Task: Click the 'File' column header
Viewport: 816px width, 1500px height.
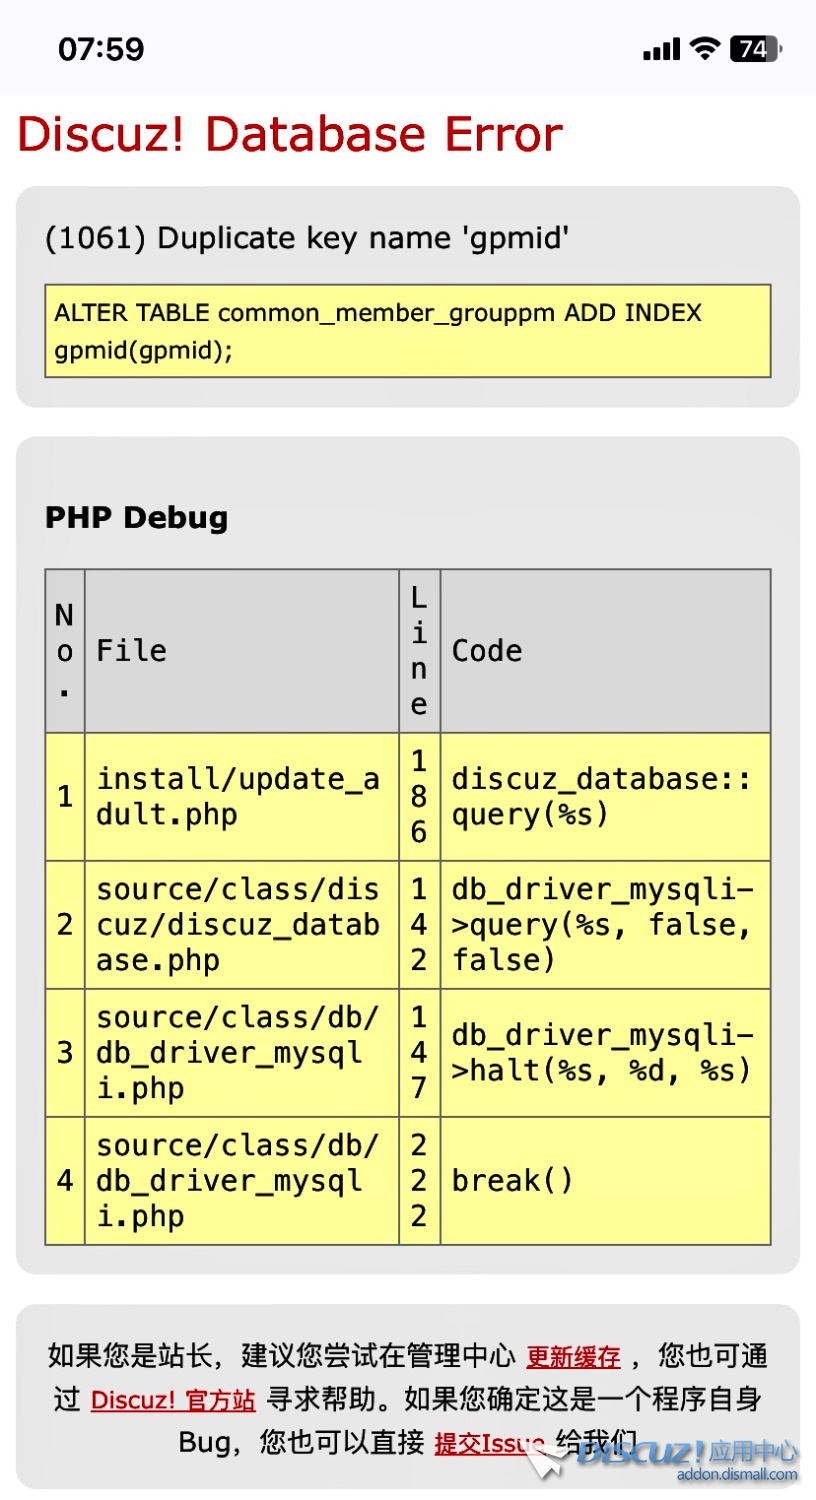Action: 242,651
